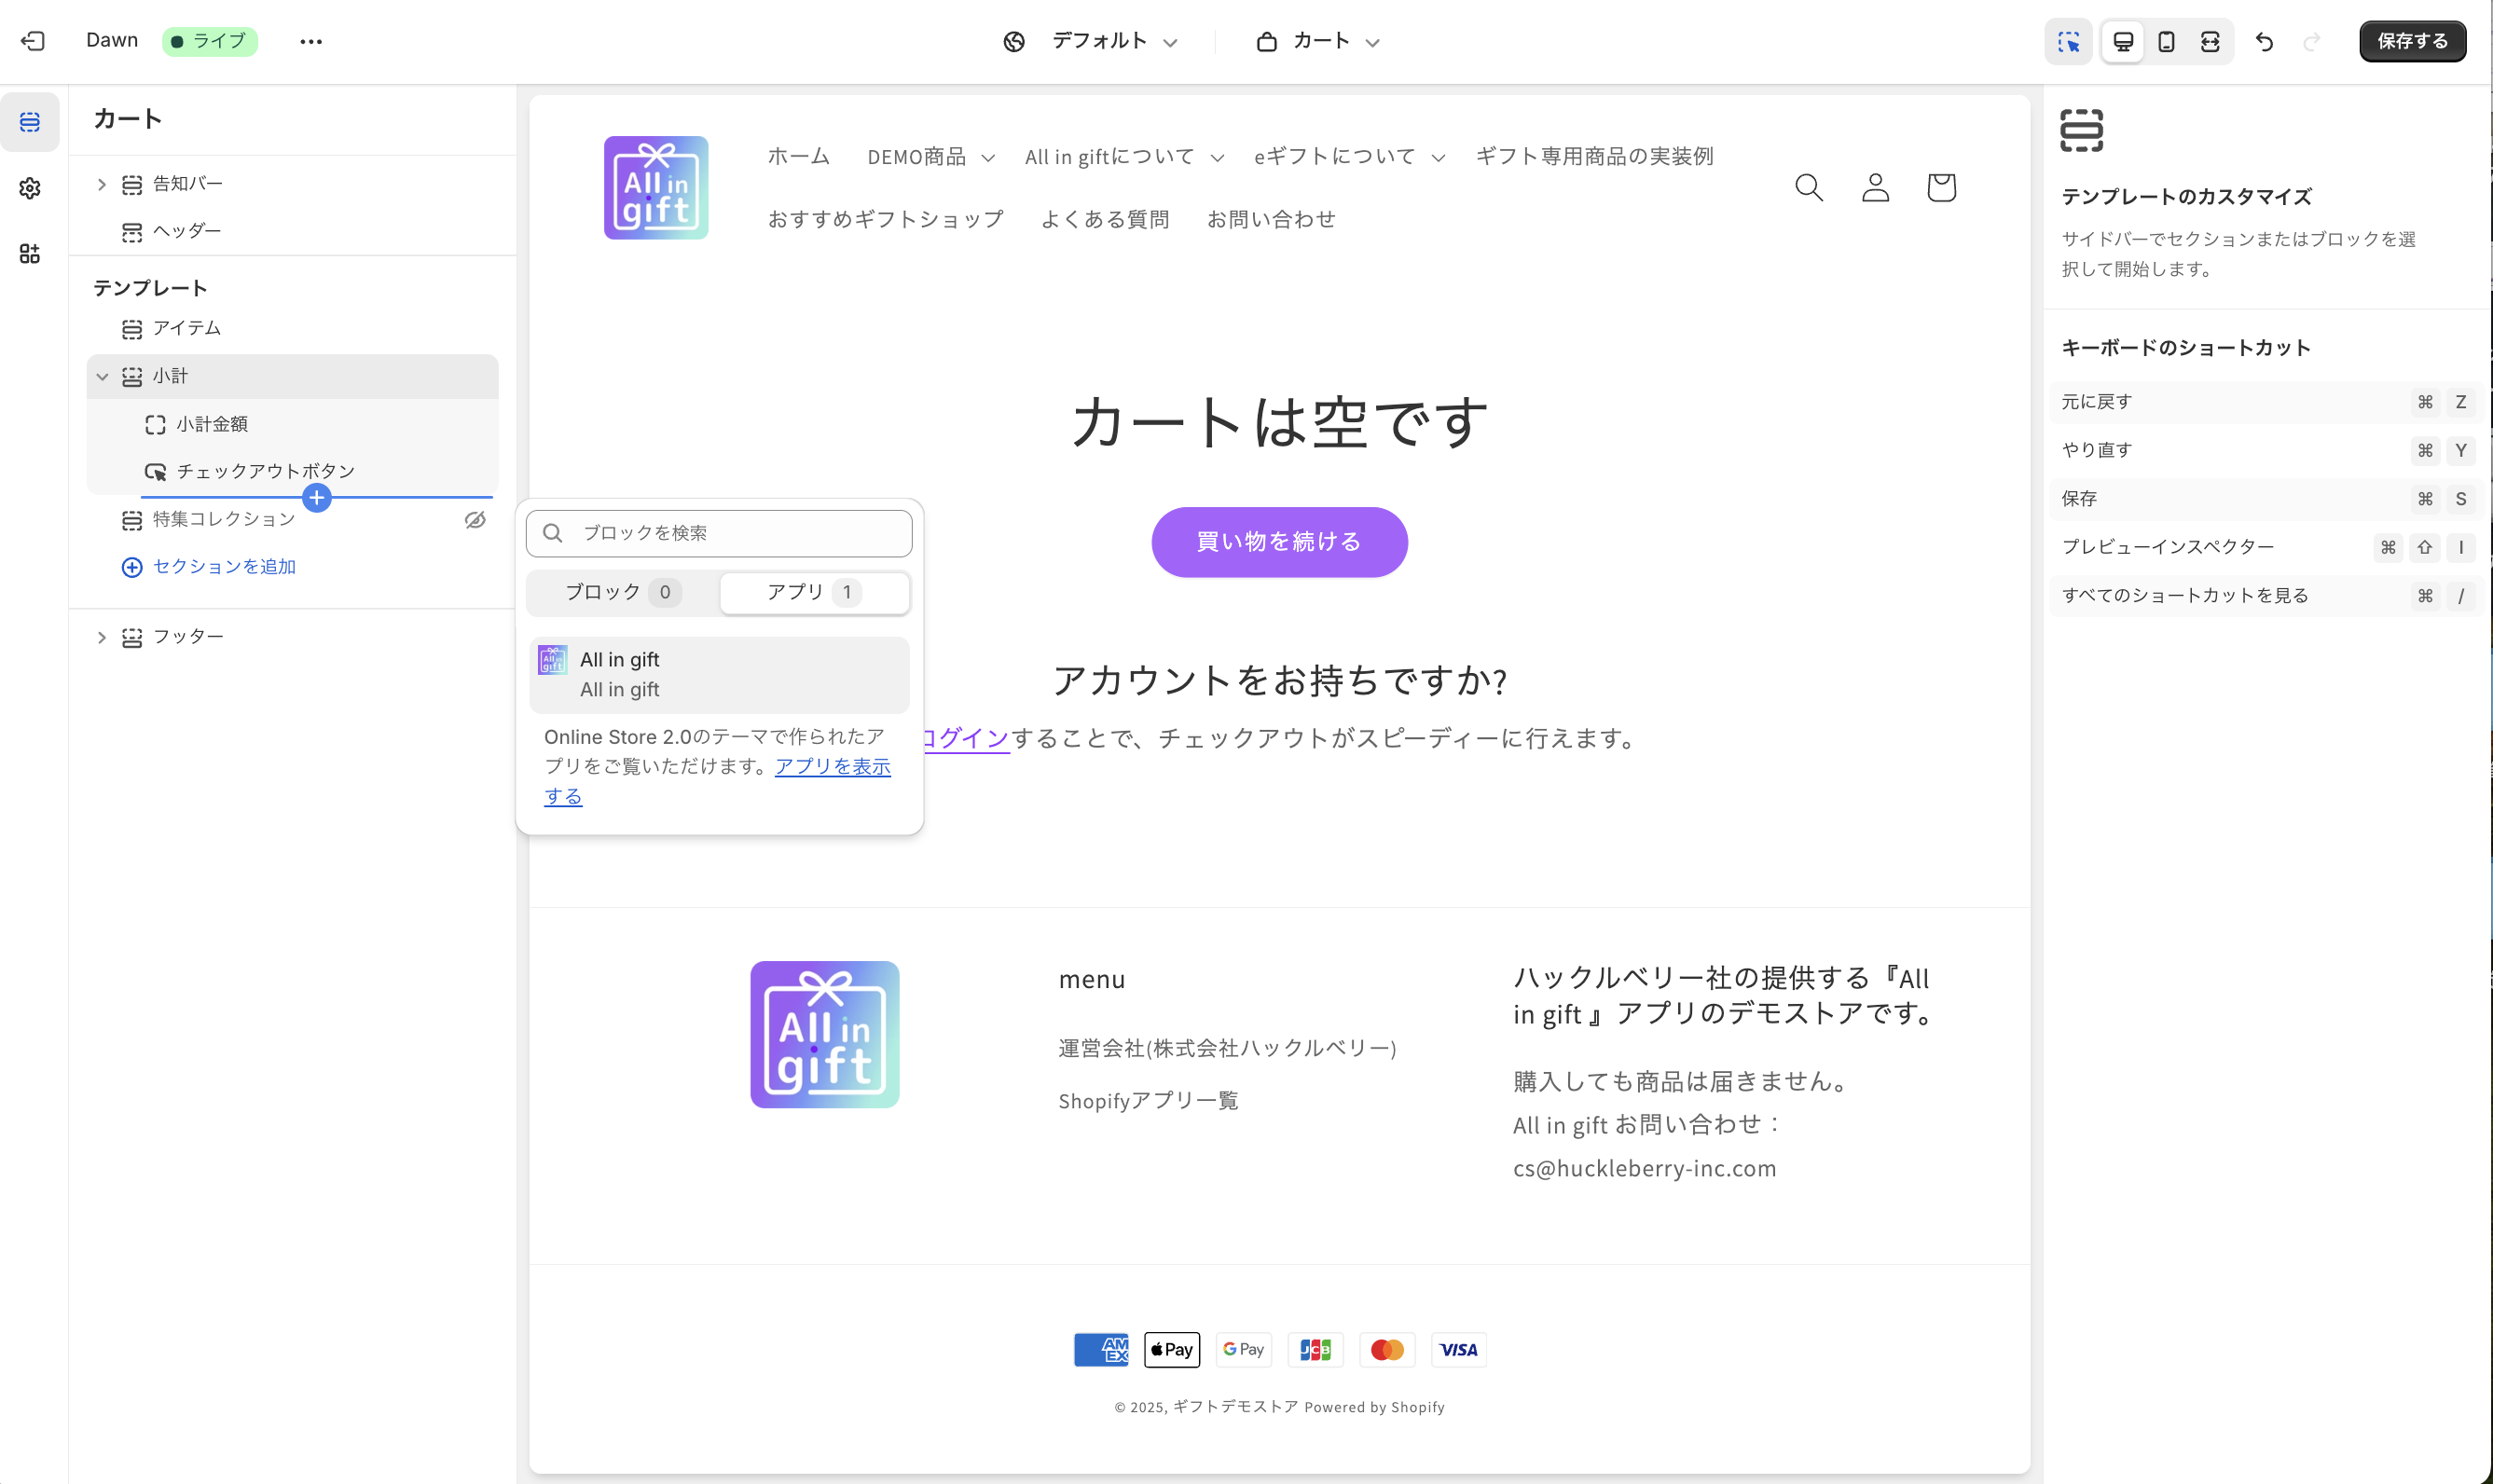Select the All in gift app block

point(719,674)
